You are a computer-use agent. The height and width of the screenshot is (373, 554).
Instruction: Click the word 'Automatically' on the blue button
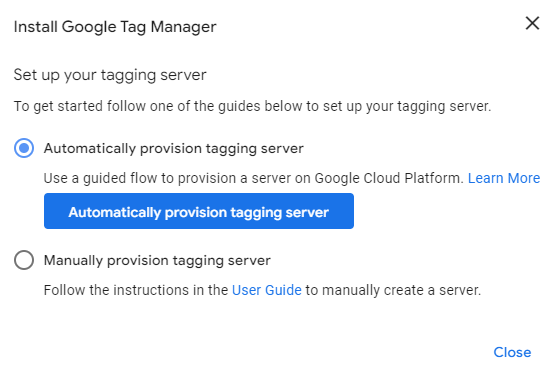115,212
